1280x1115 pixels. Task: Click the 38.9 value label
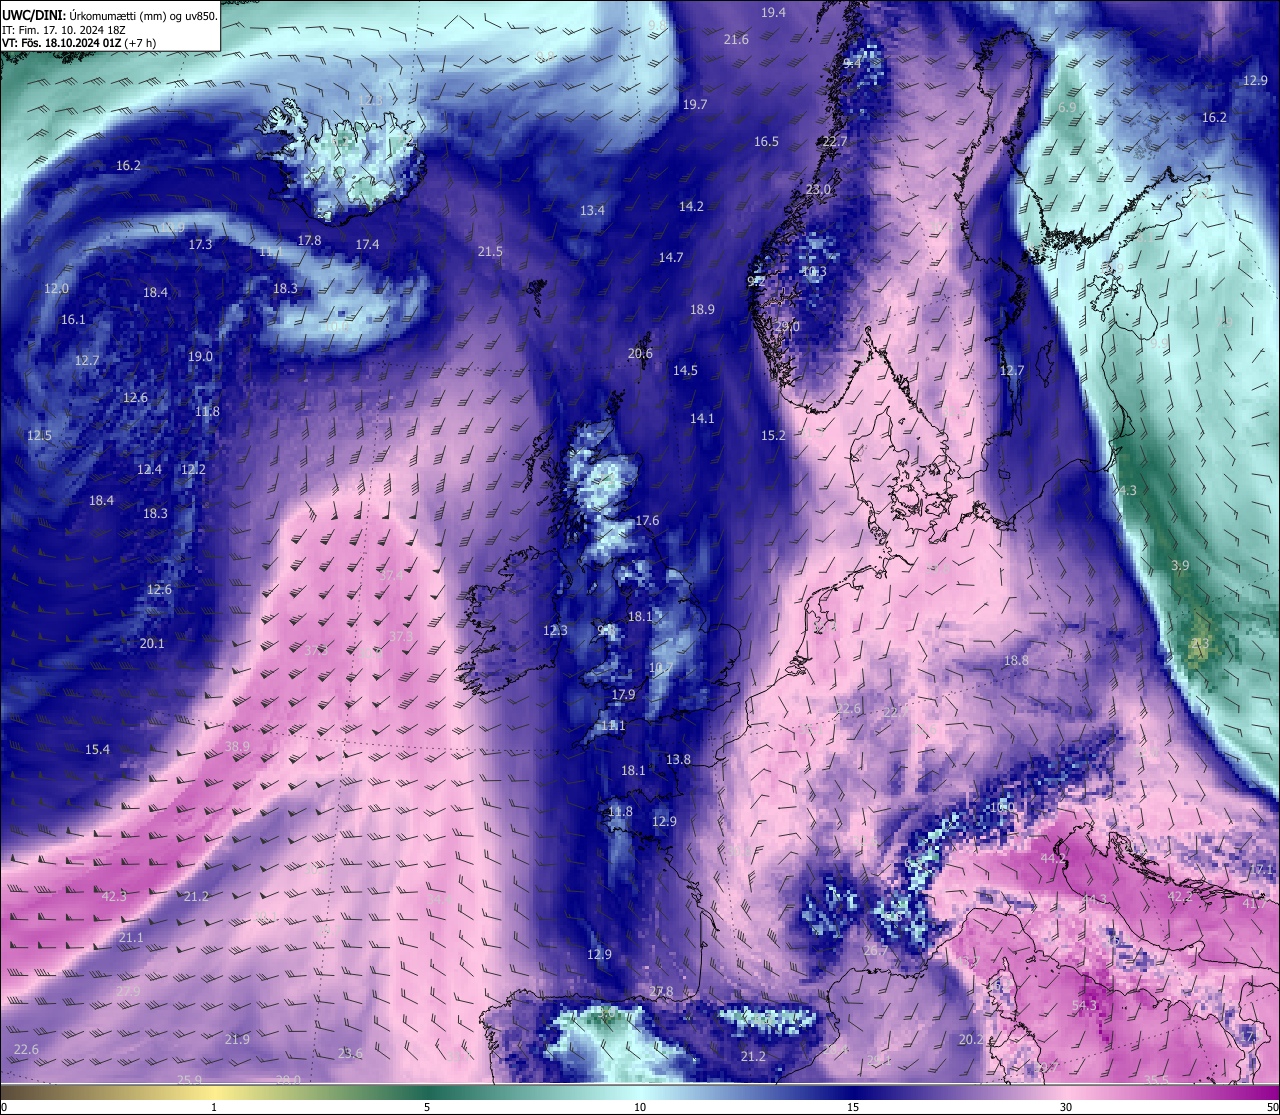pos(237,746)
